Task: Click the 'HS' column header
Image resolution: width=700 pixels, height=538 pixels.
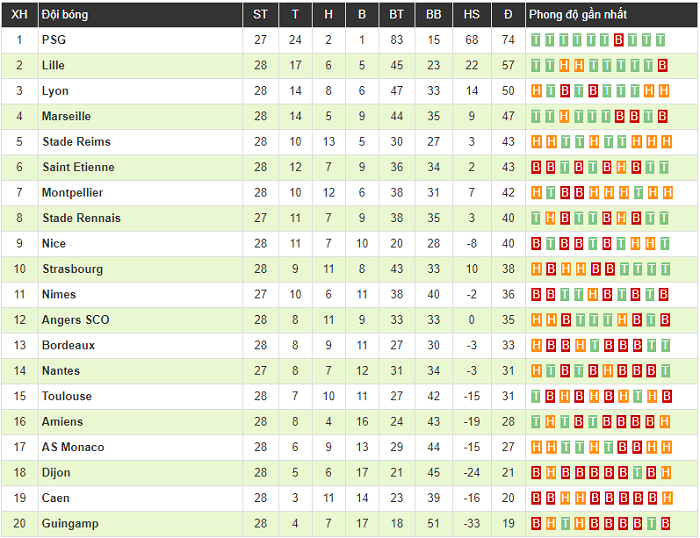Action: [472, 15]
